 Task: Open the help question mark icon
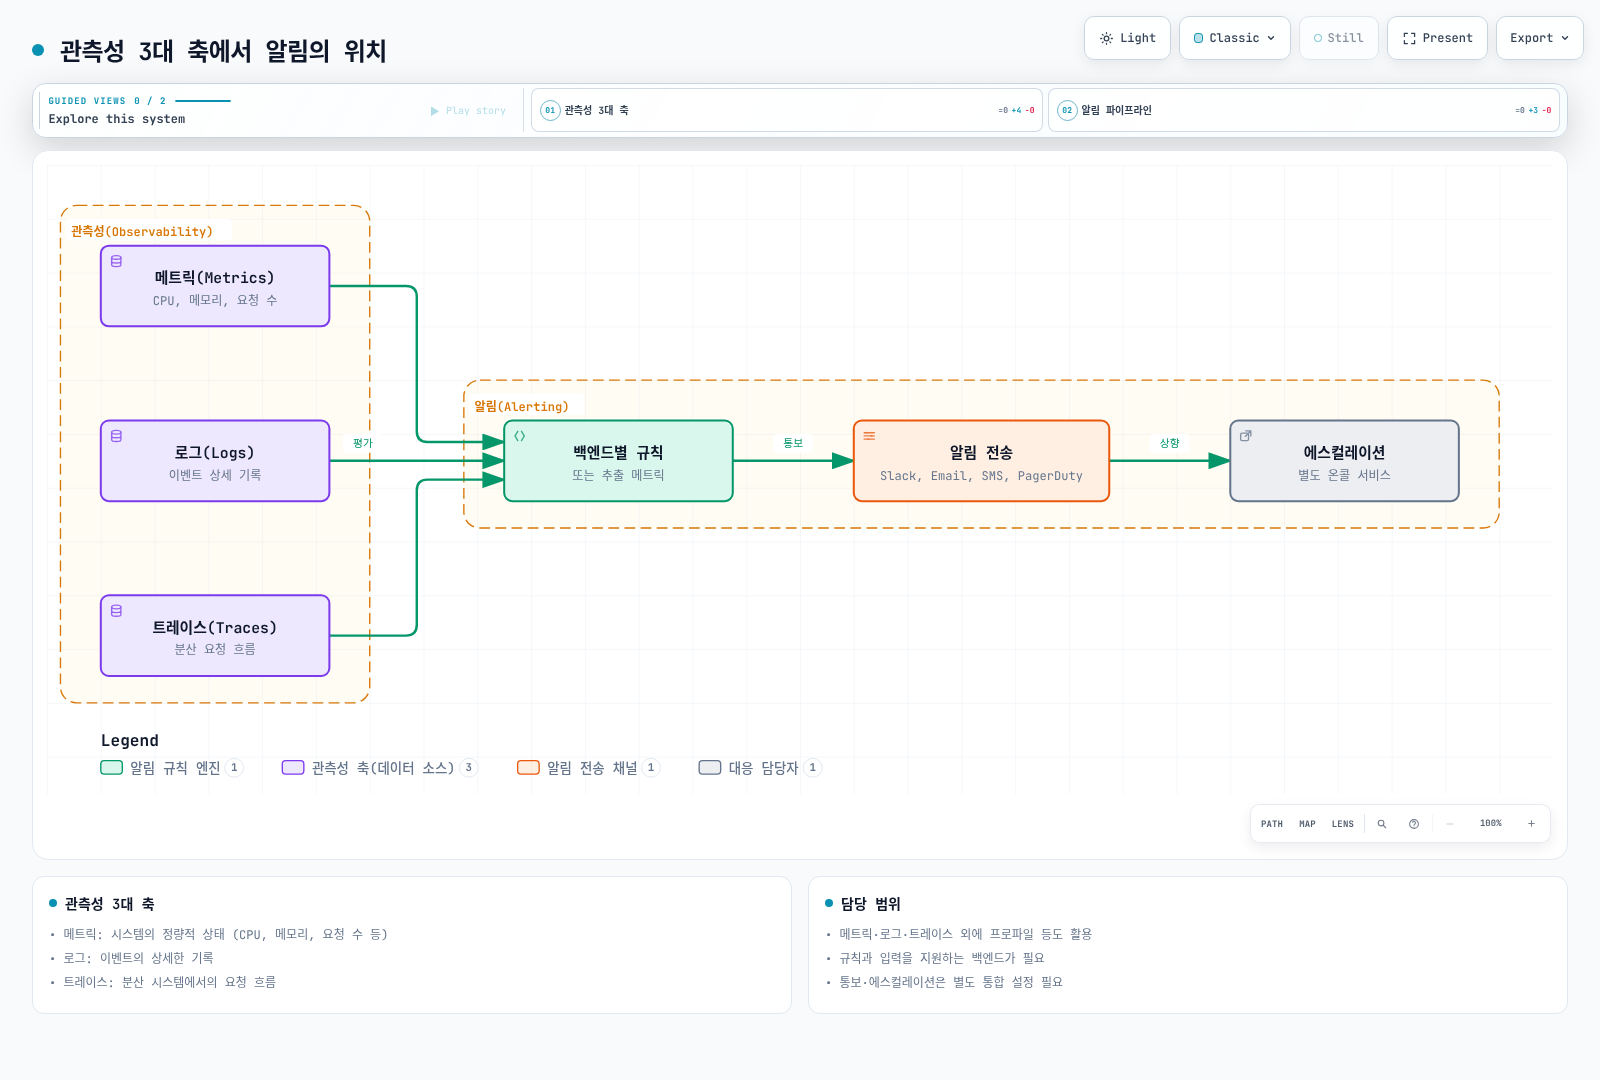pos(1414,824)
